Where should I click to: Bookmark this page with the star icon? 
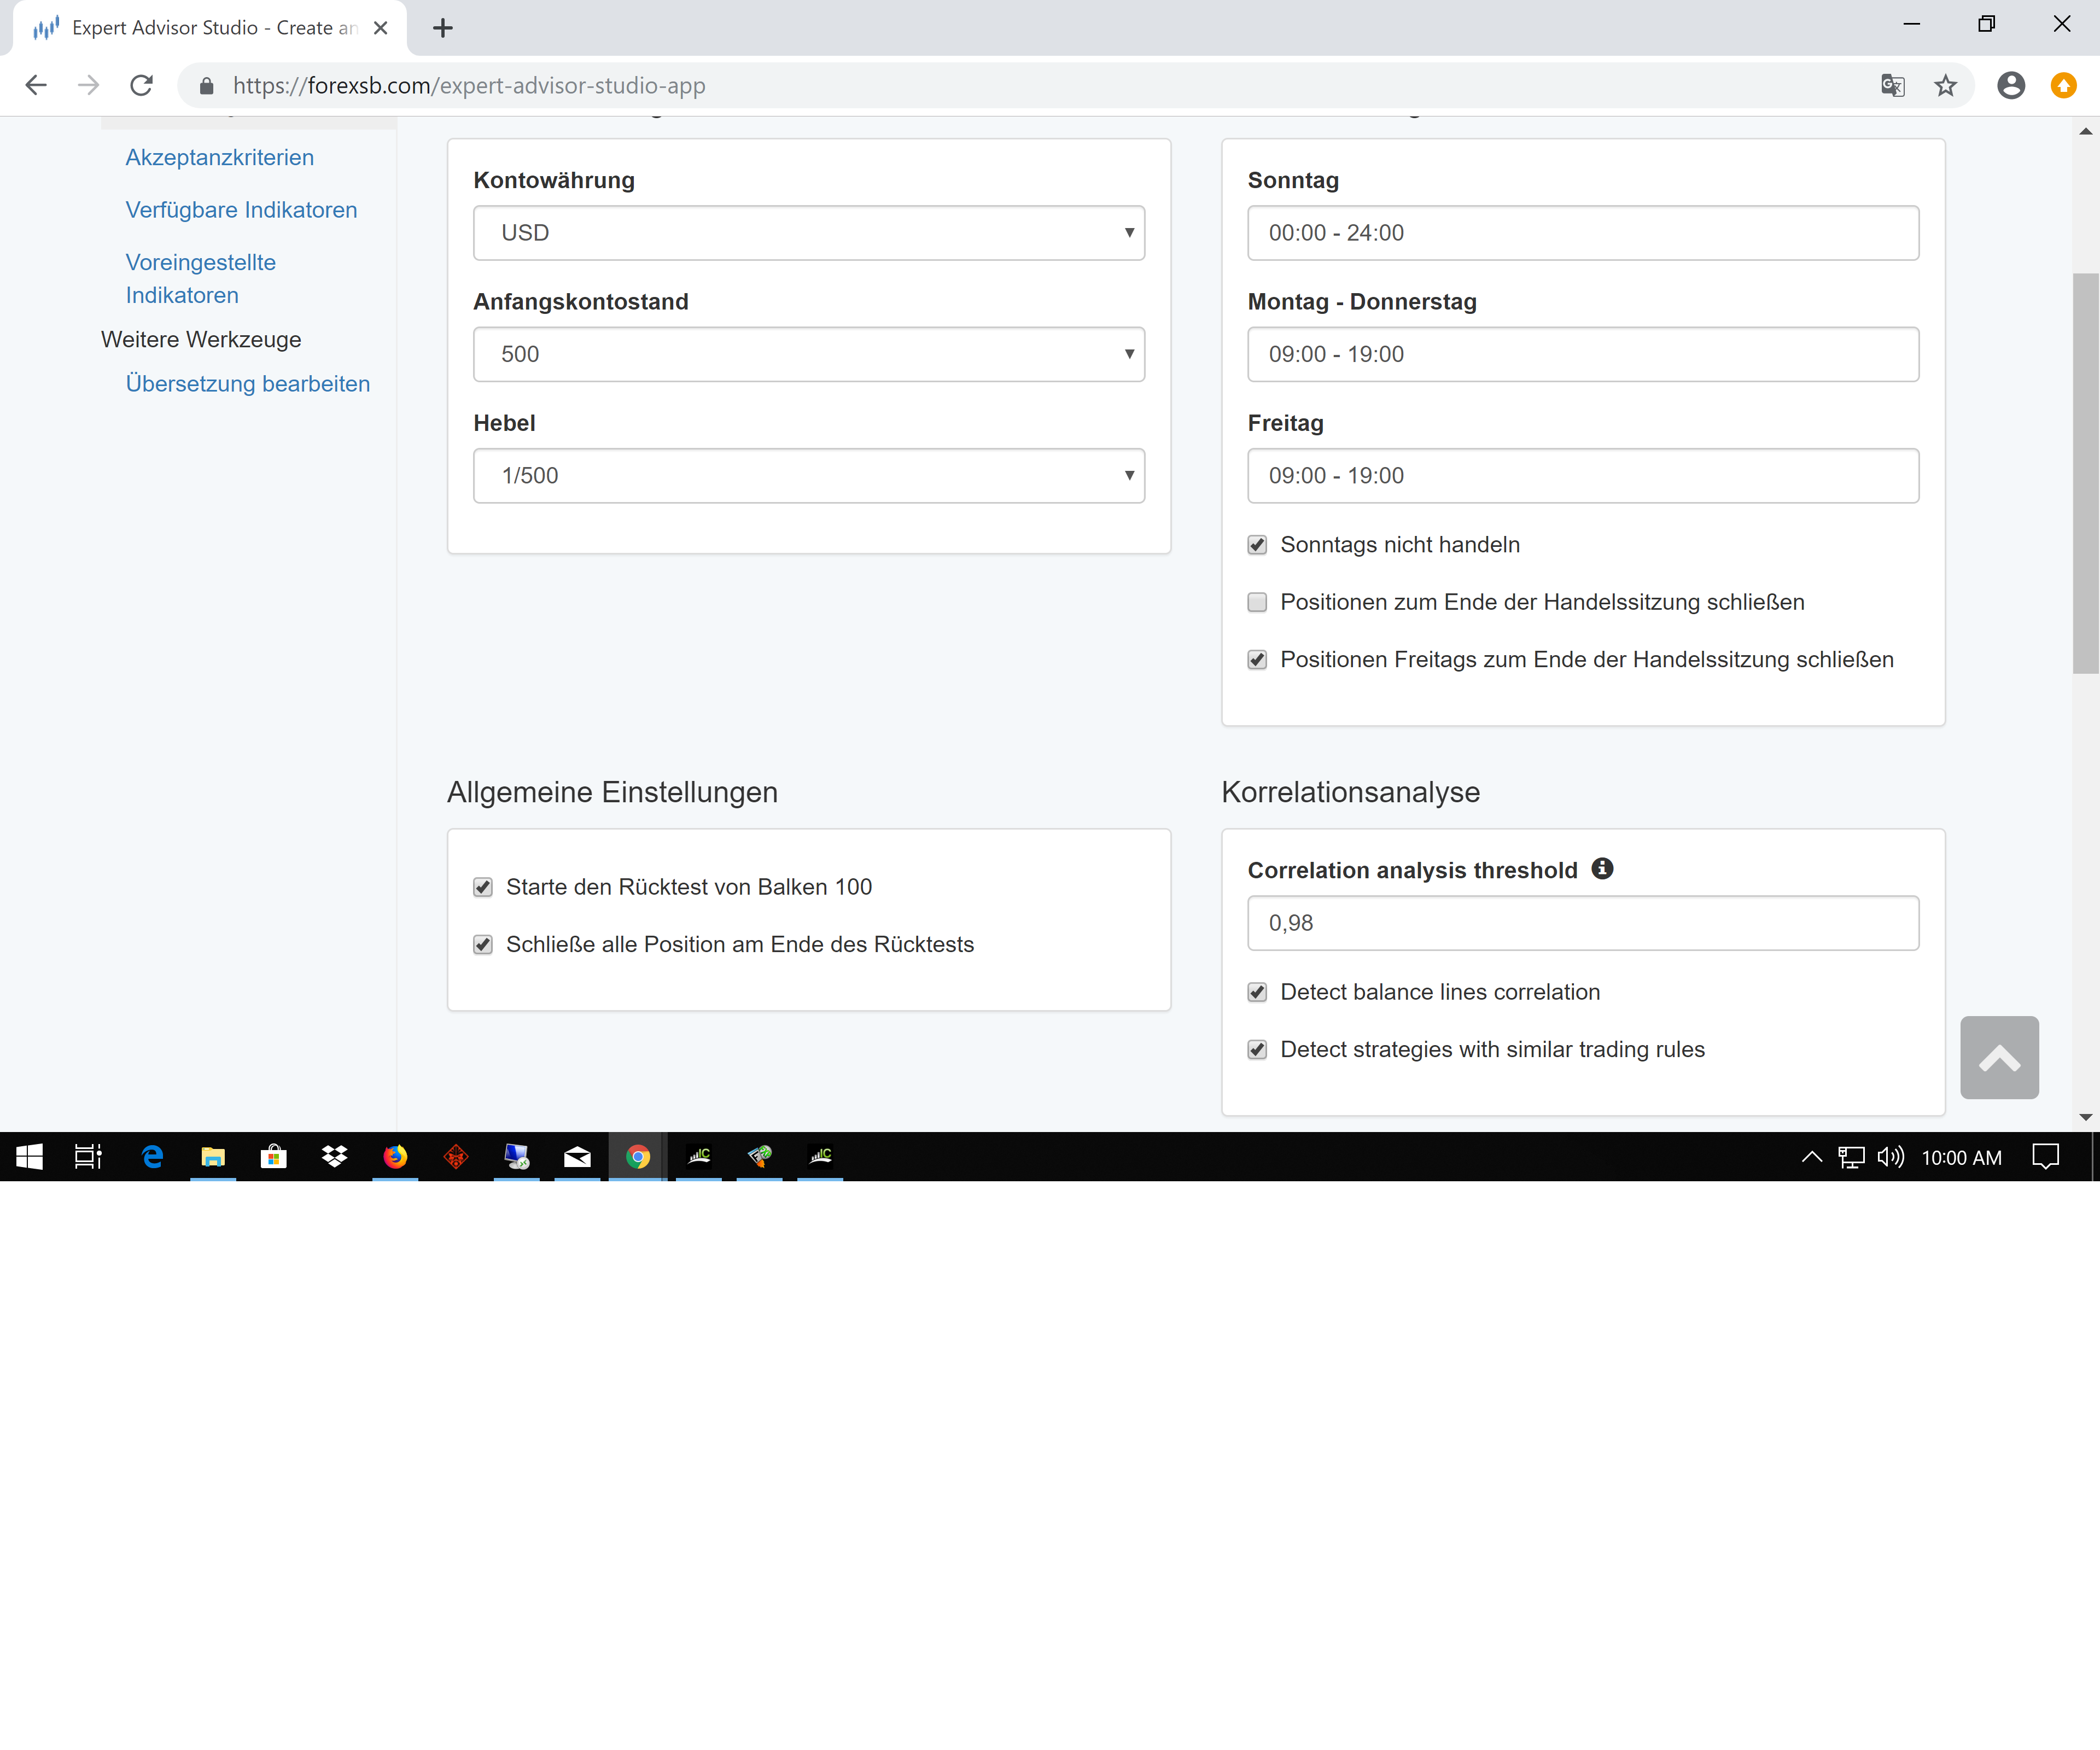[x=1944, y=86]
